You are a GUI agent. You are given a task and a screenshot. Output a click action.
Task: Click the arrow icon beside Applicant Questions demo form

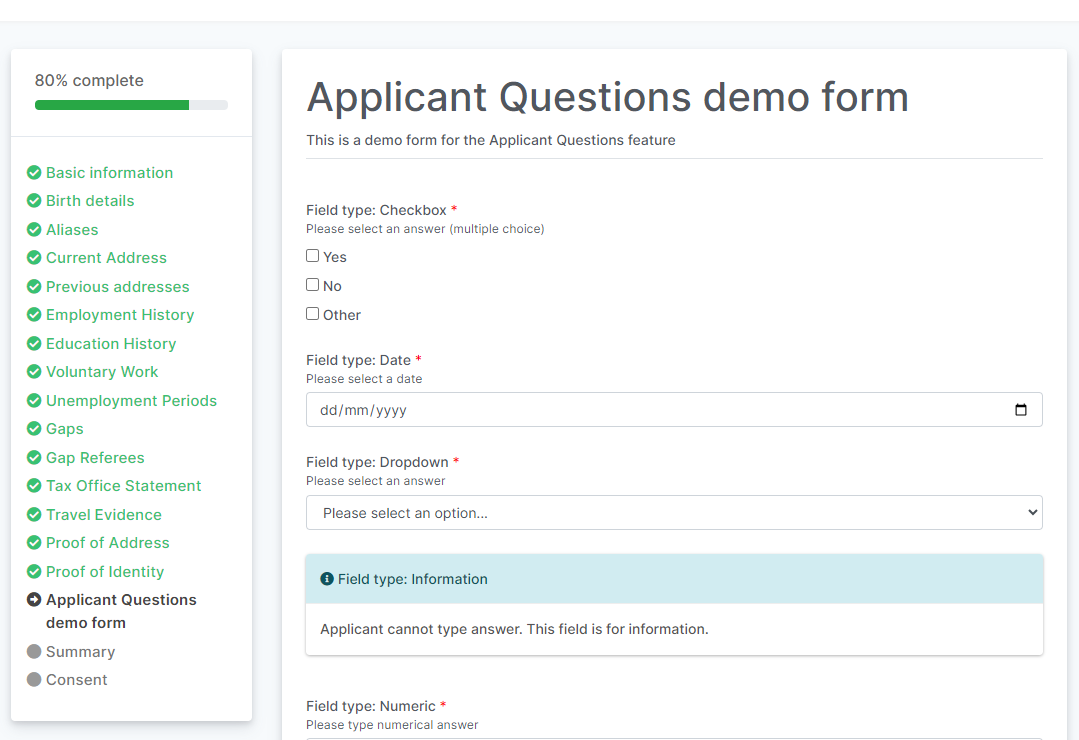pos(34,600)
